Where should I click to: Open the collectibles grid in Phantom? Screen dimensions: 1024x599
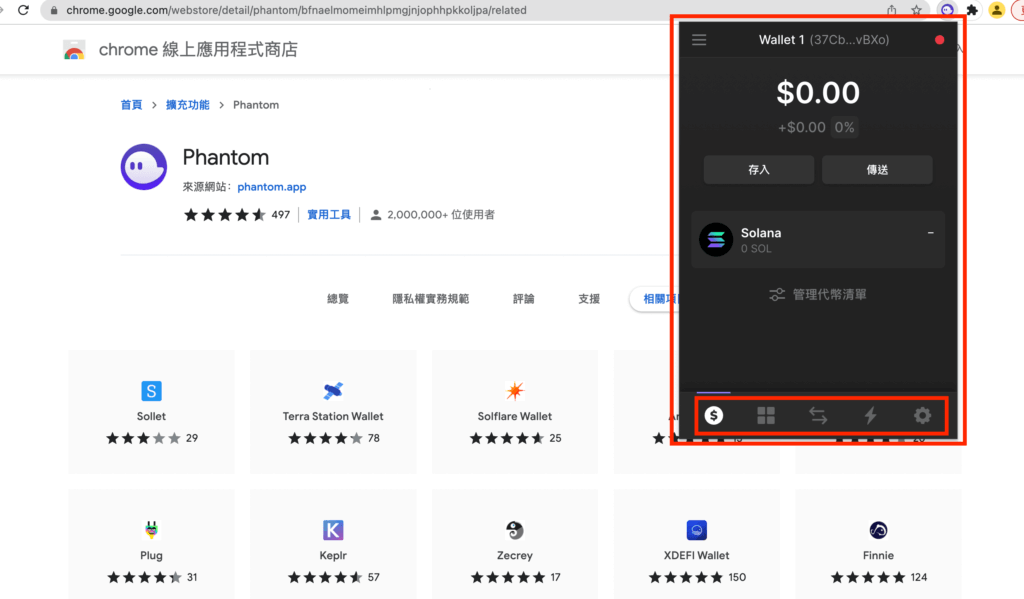(766, 414)
